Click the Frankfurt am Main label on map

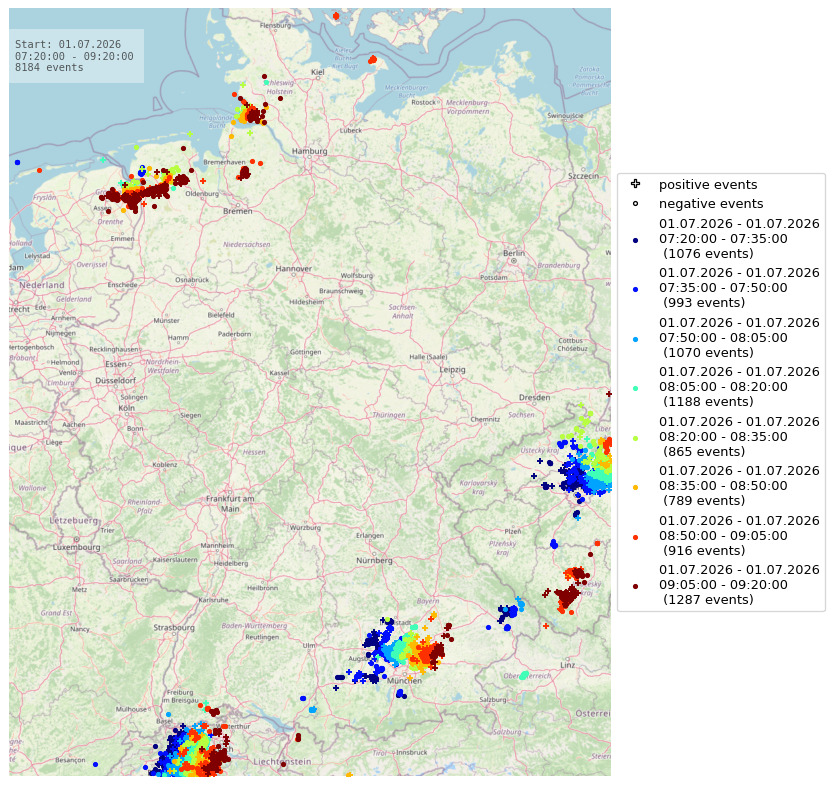pyautogui.click(x=230, y=504)
